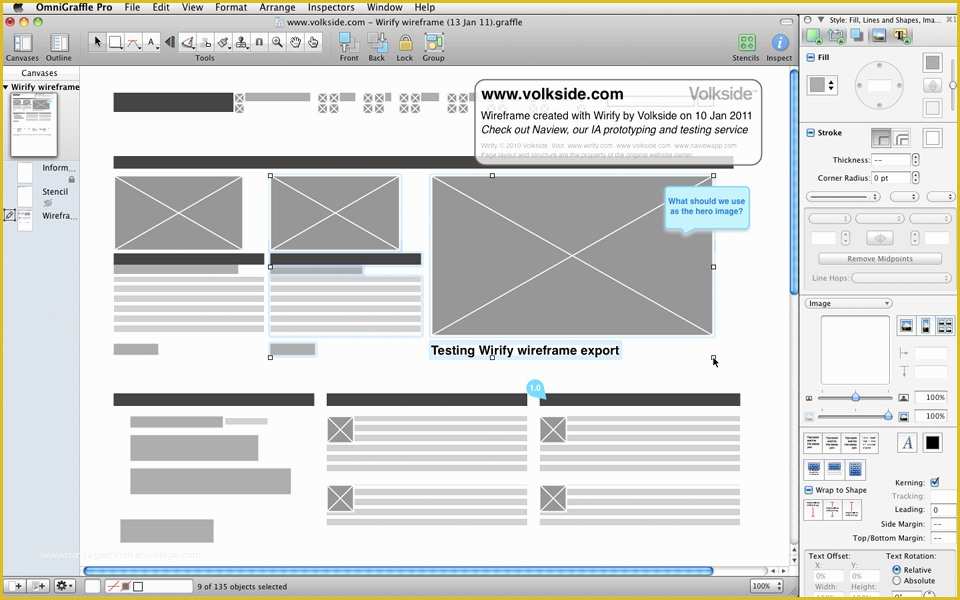The height and width of the screenshot is (600, 960).
Task: Select the arrow Selection tool
Action: point(97,42)
